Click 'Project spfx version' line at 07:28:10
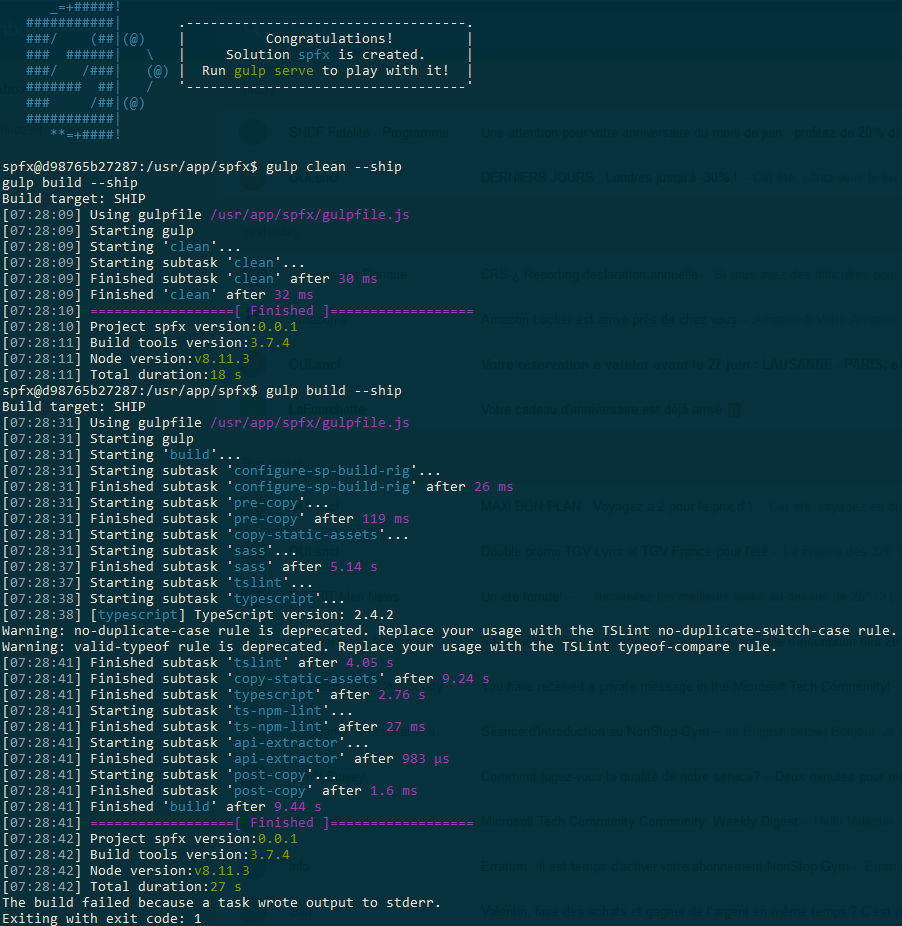 [149, 327]
